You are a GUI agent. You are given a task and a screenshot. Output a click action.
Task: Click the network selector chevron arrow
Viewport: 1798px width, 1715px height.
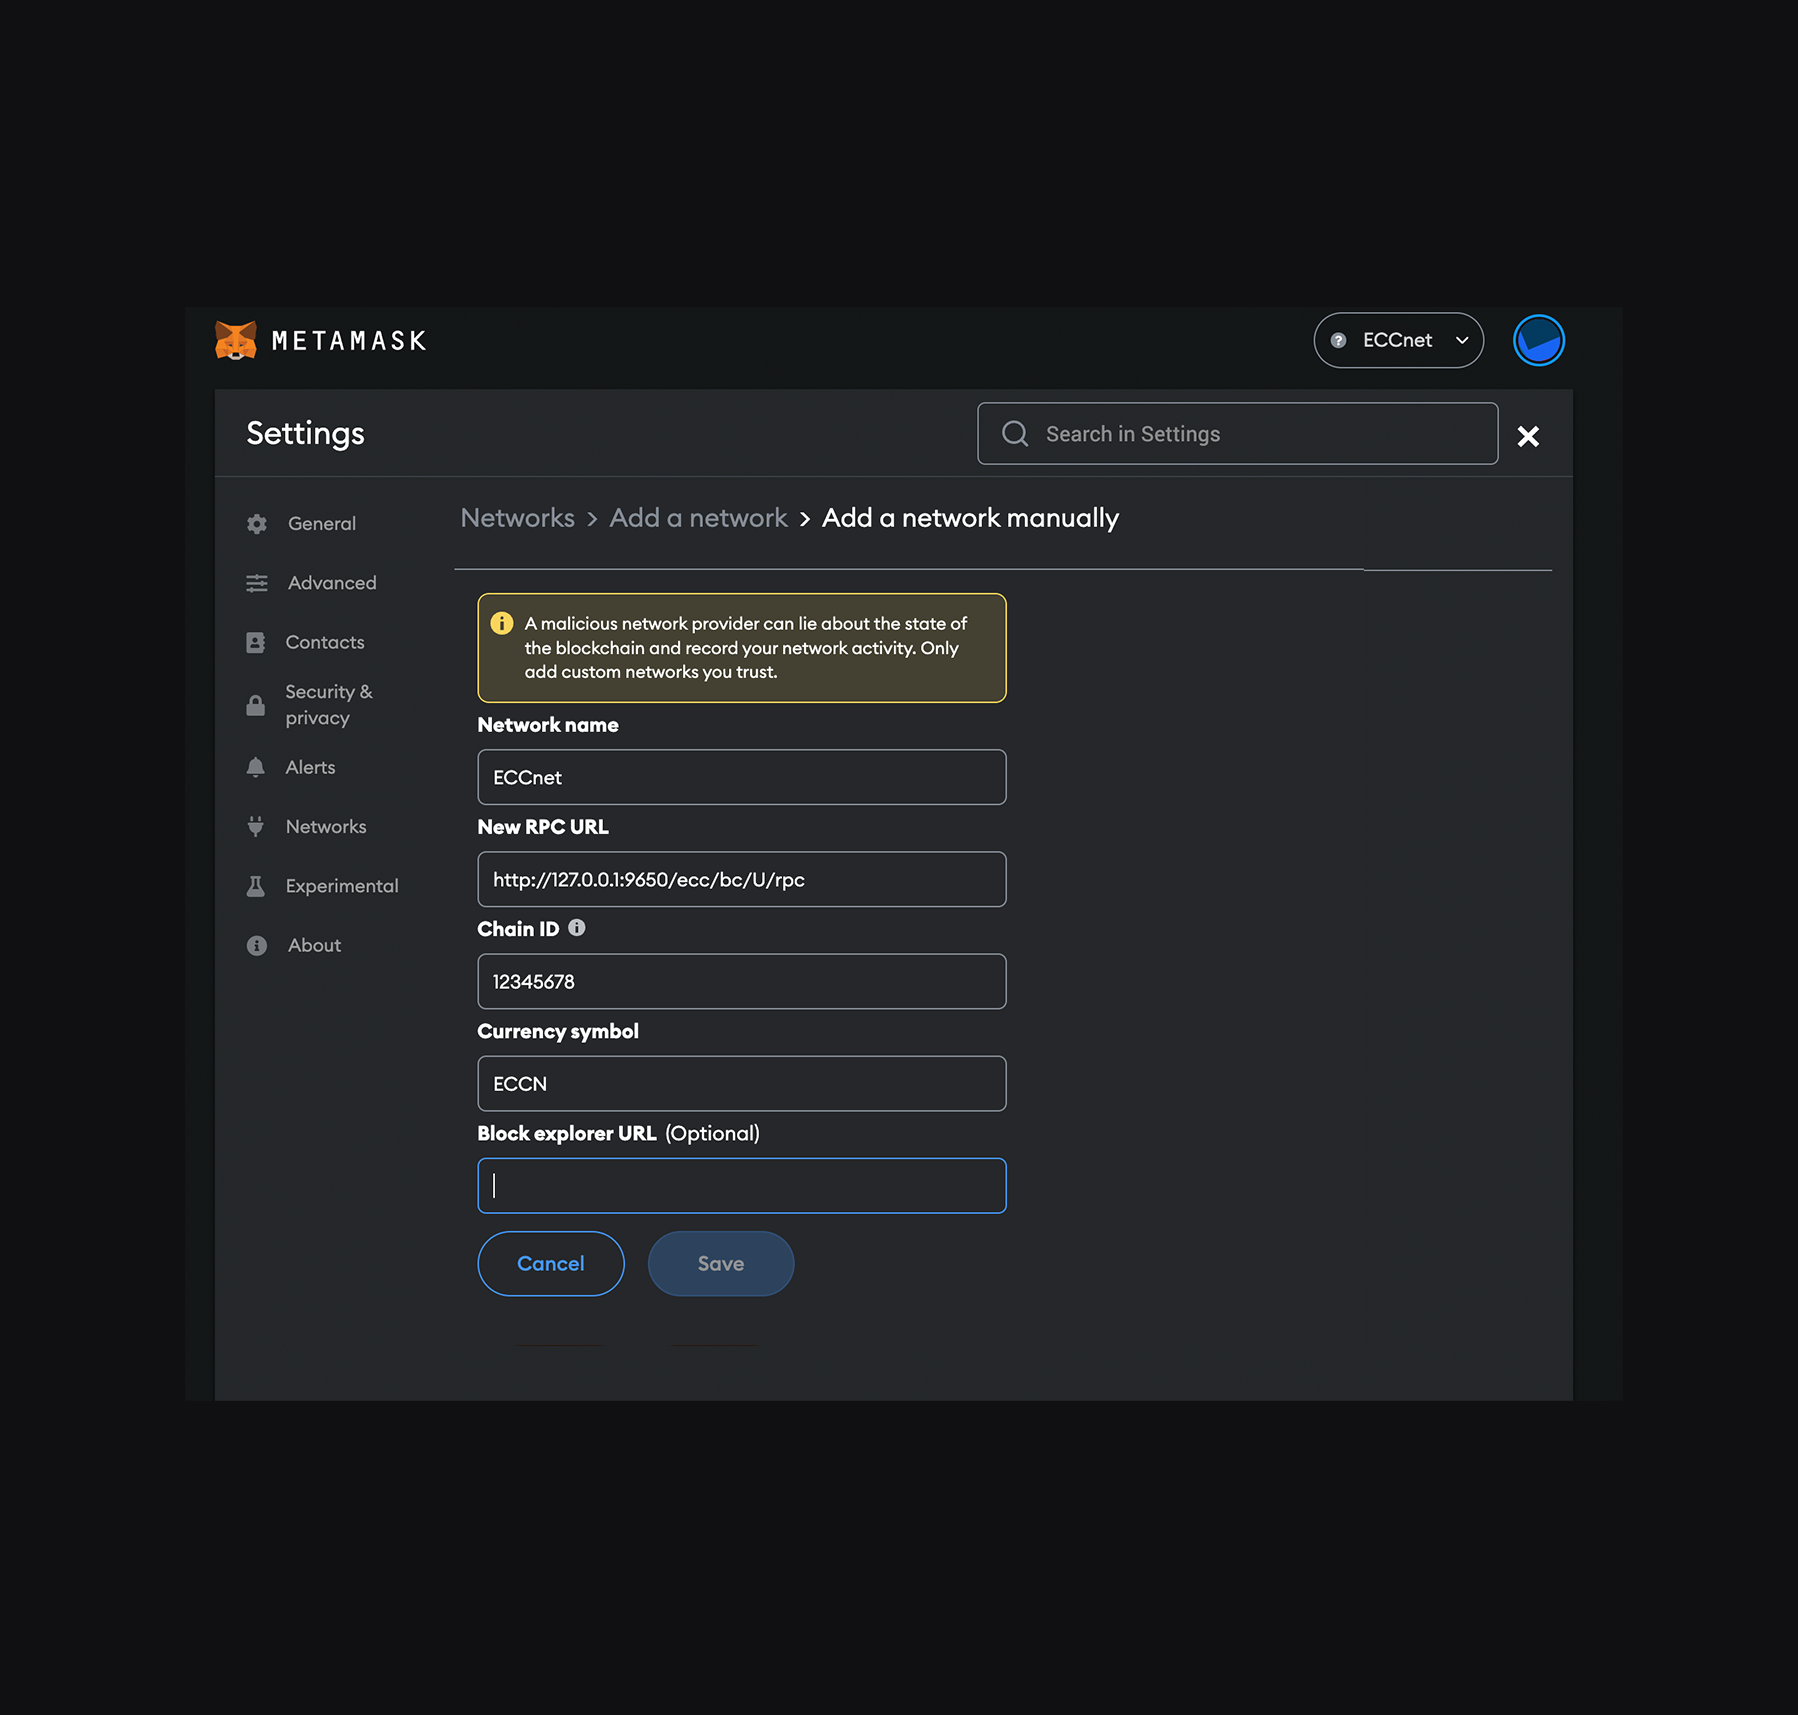tap(1462, 340)
